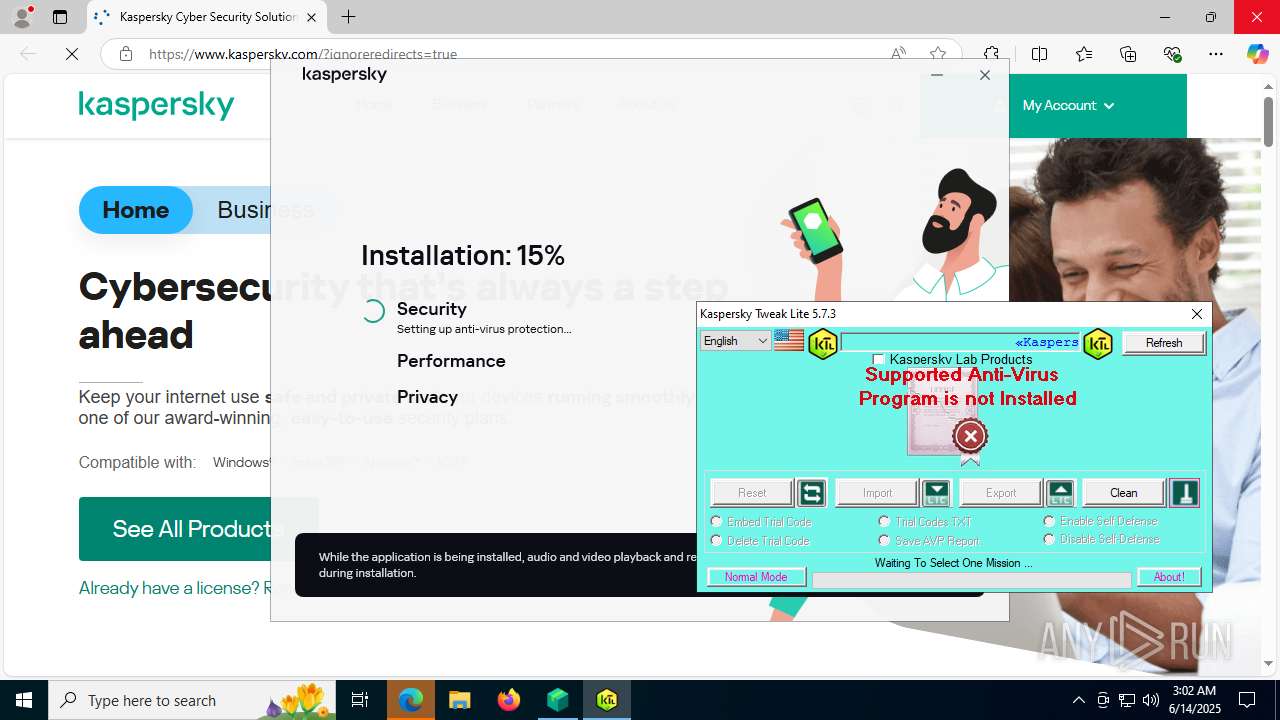Select Kaspersky Tweak Lite taskbar icon
Viewport: 1280px width, 720px height.
(x=607, y=700)
